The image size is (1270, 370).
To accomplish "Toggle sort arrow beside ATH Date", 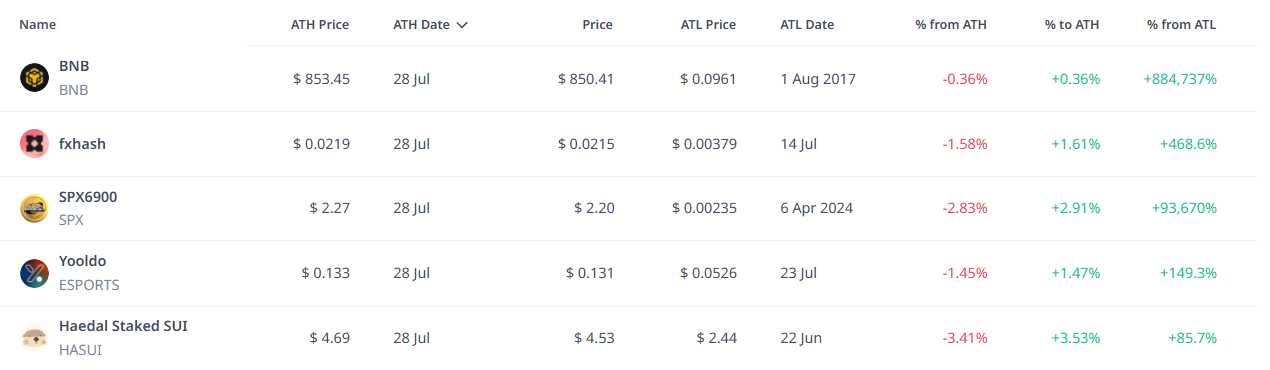I will [x=461, y=25].
